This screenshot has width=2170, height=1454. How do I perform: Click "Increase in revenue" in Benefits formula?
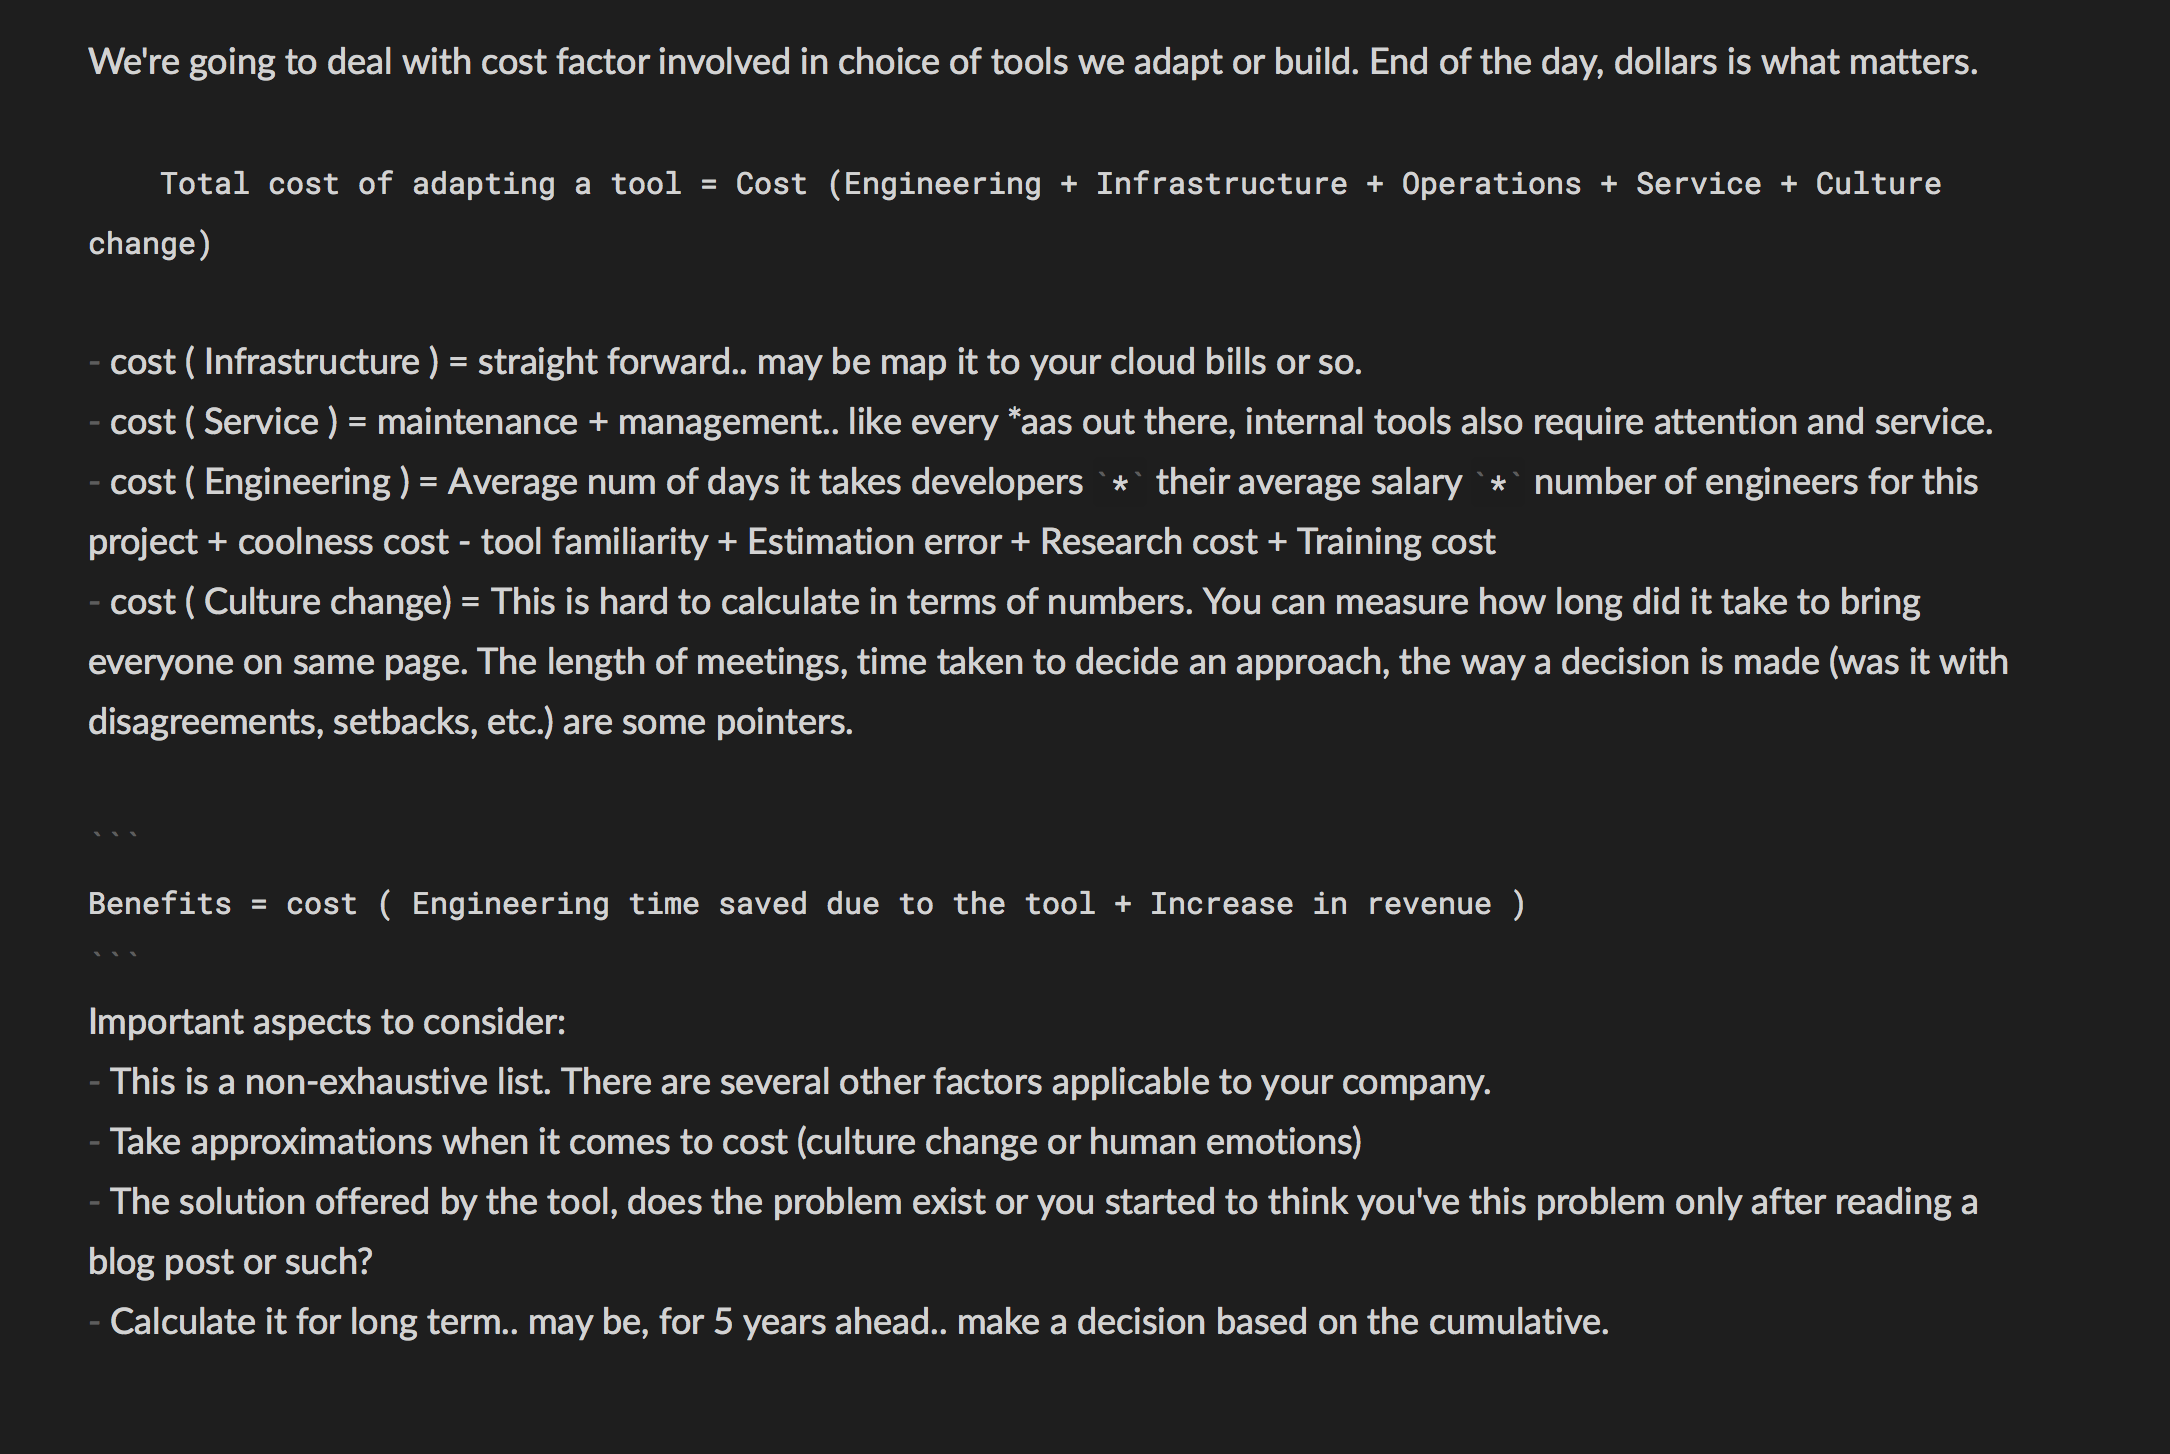tap(1320, 904)
